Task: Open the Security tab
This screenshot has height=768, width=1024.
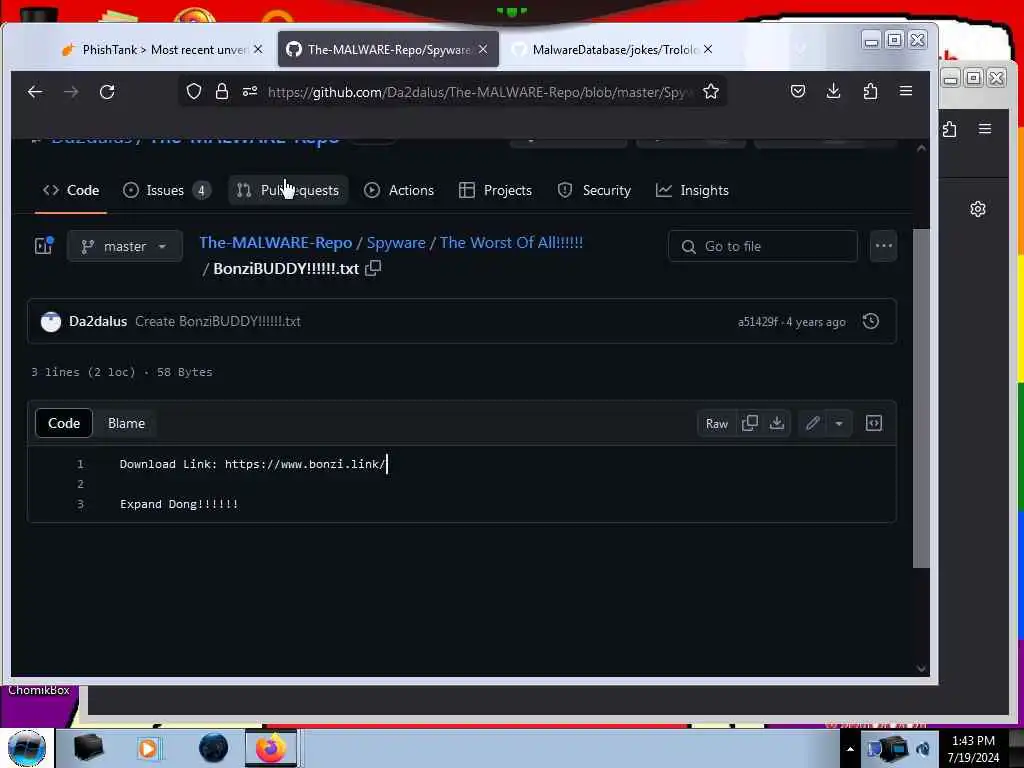Action: click(x=594, y=191)
